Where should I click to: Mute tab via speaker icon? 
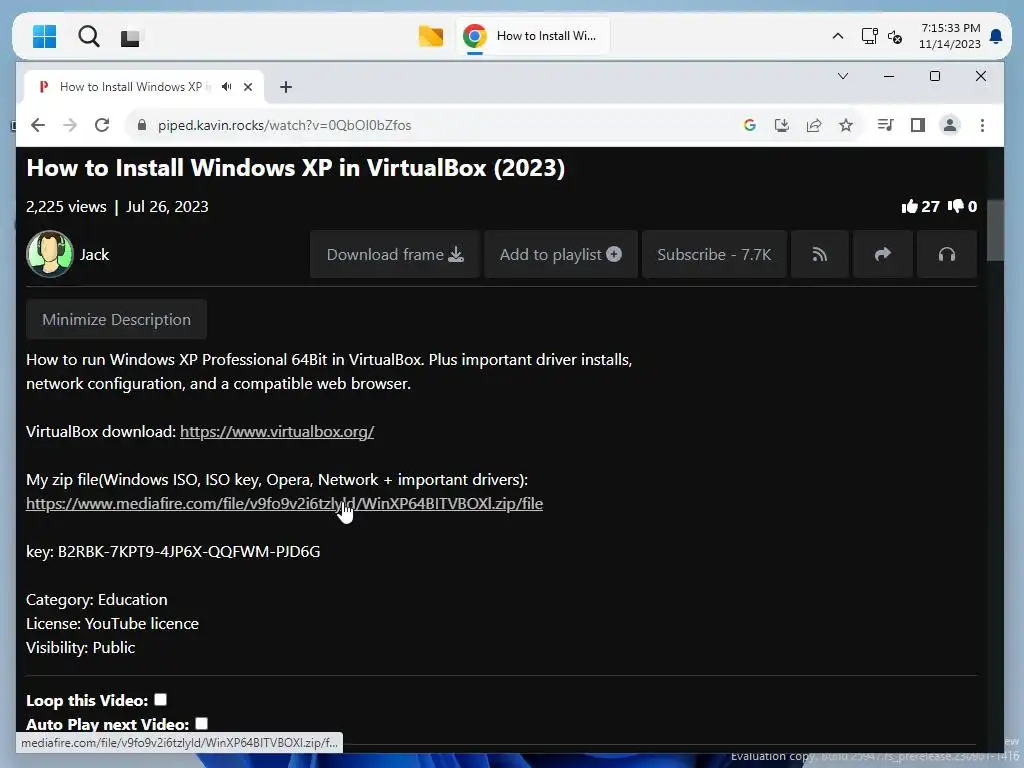click(227, 87)
